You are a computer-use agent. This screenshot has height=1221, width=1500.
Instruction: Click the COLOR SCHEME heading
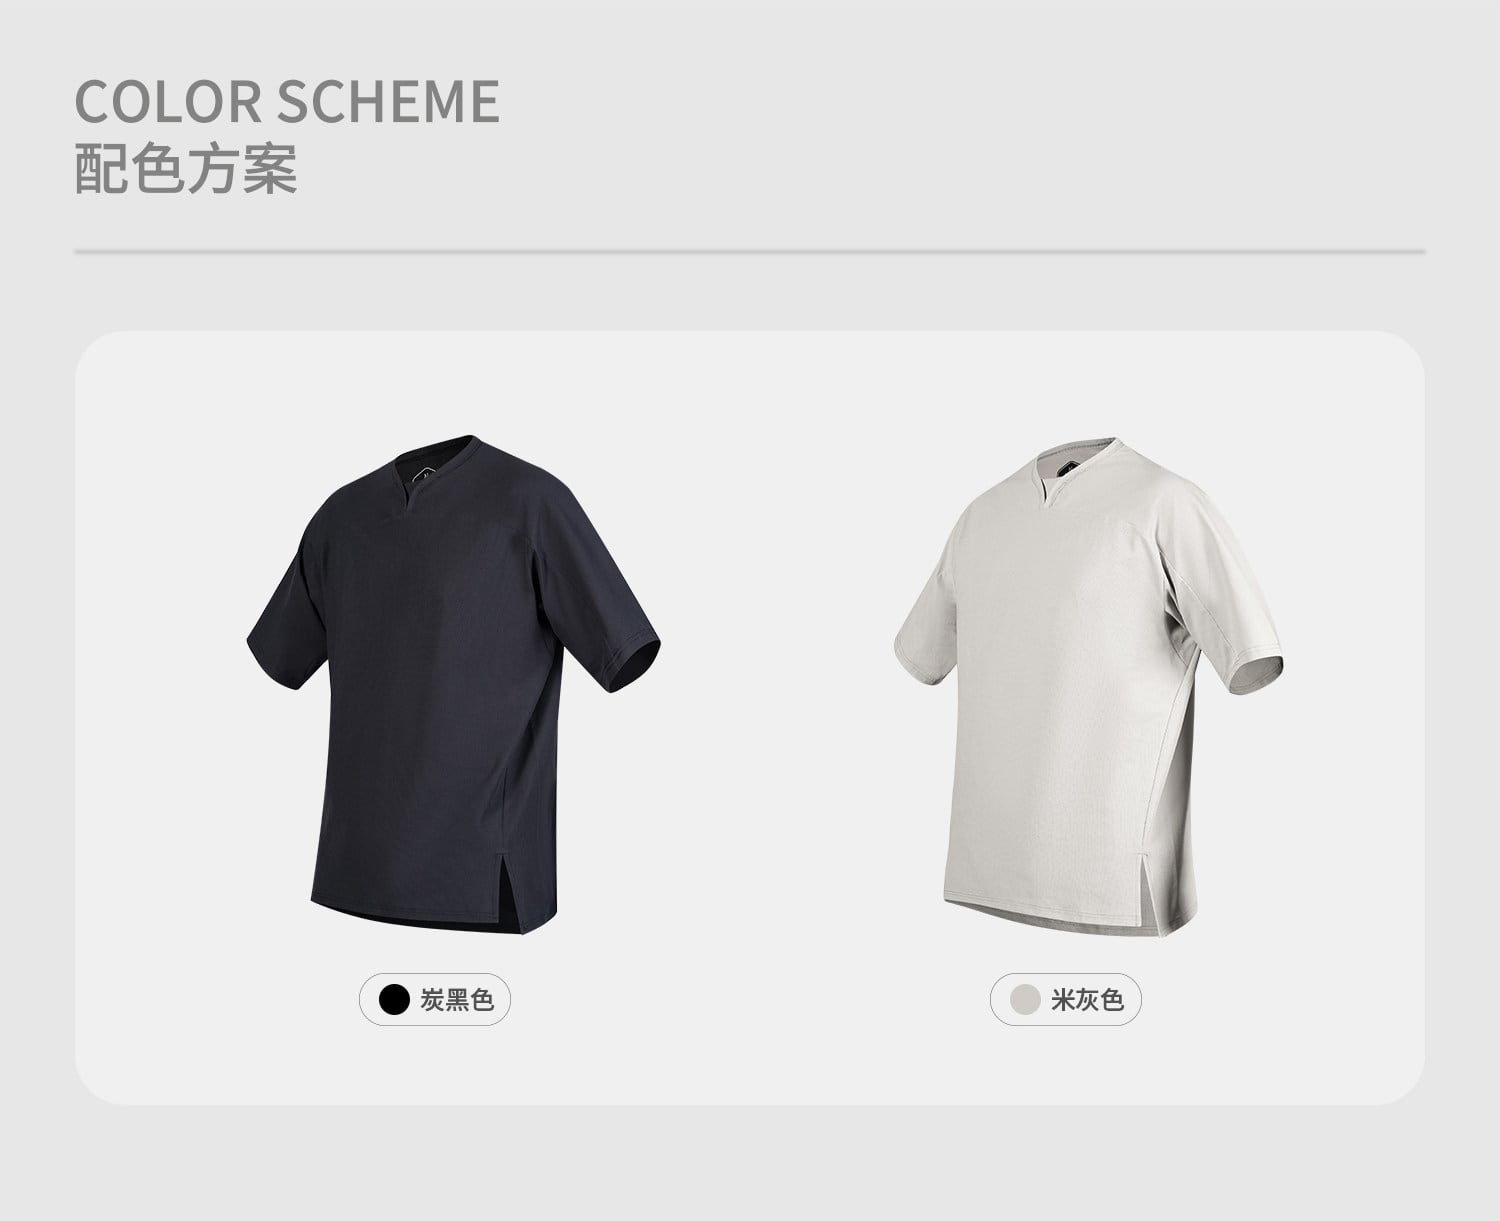click(287, 101)
